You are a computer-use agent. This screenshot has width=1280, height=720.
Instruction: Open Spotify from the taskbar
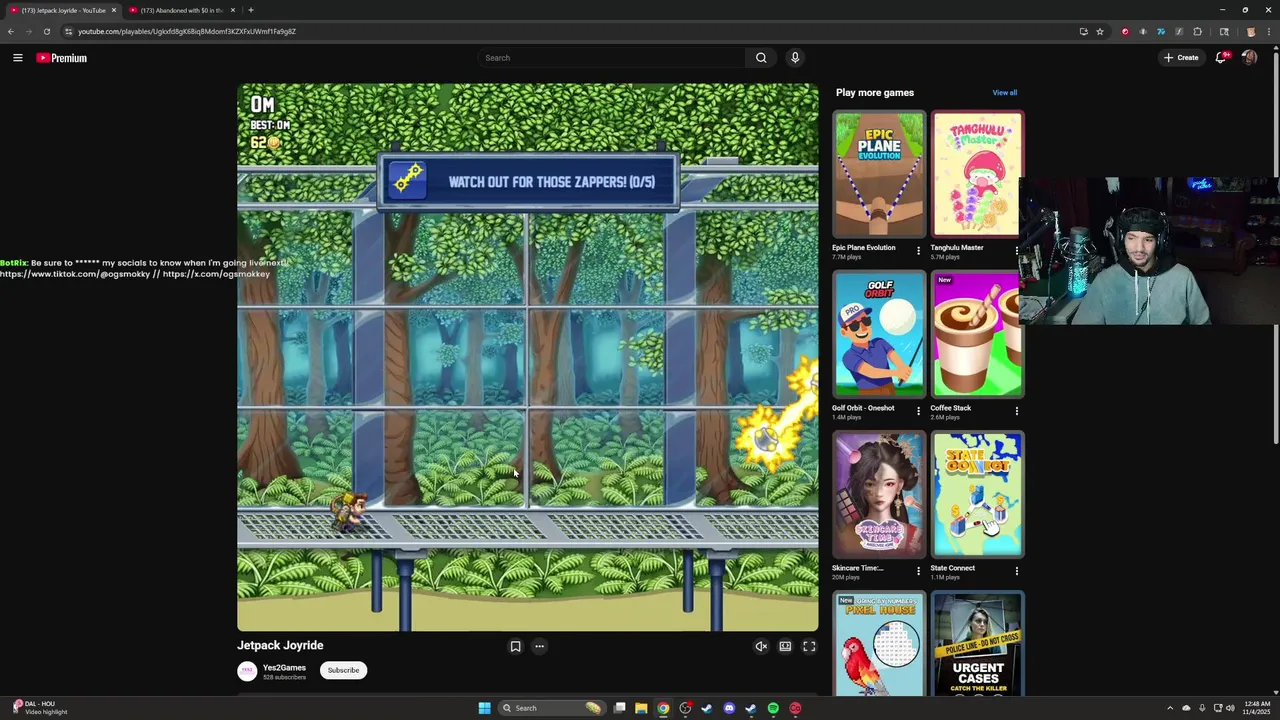[773, 708]
